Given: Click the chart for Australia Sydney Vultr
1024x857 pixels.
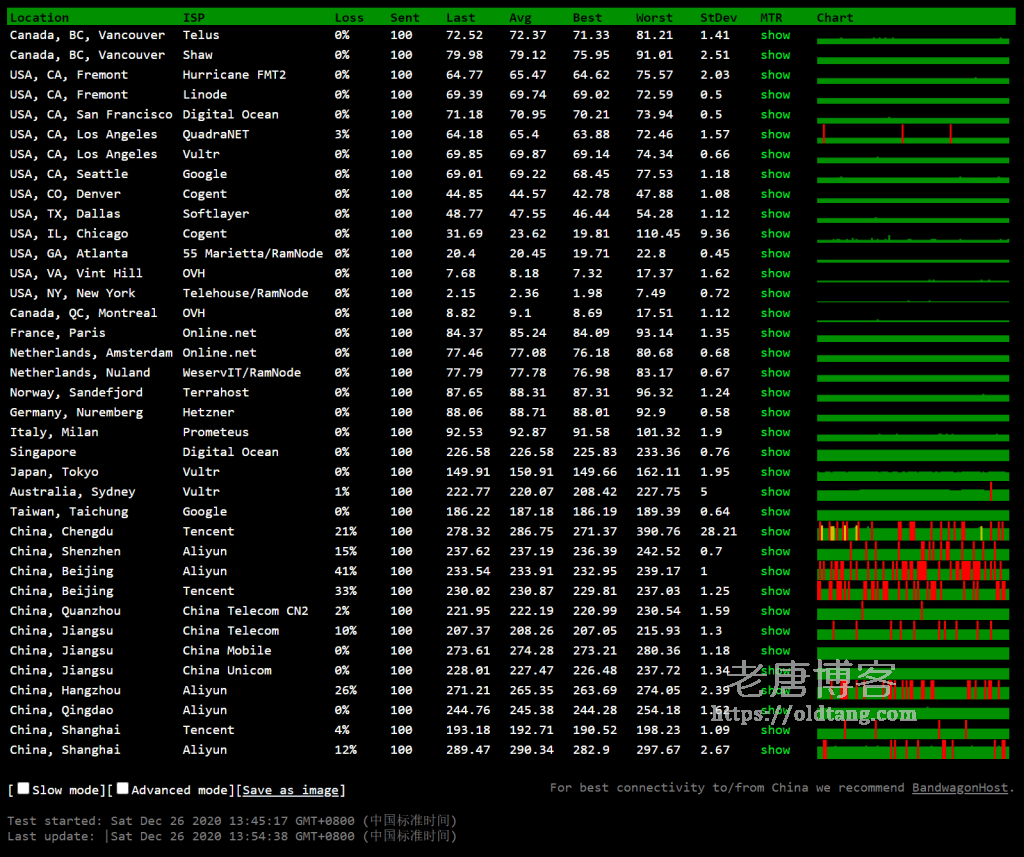Looking at the screenshot, I should (x=912, y=492).
